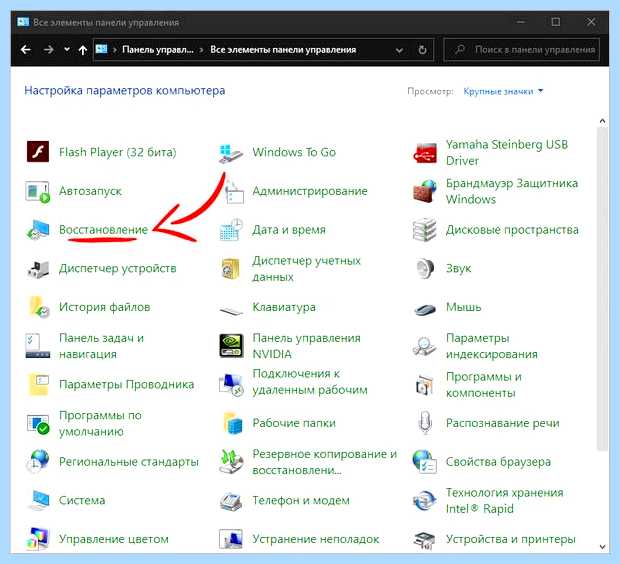Open the Мышь link text
620x564 pixels.
point(463,307)
